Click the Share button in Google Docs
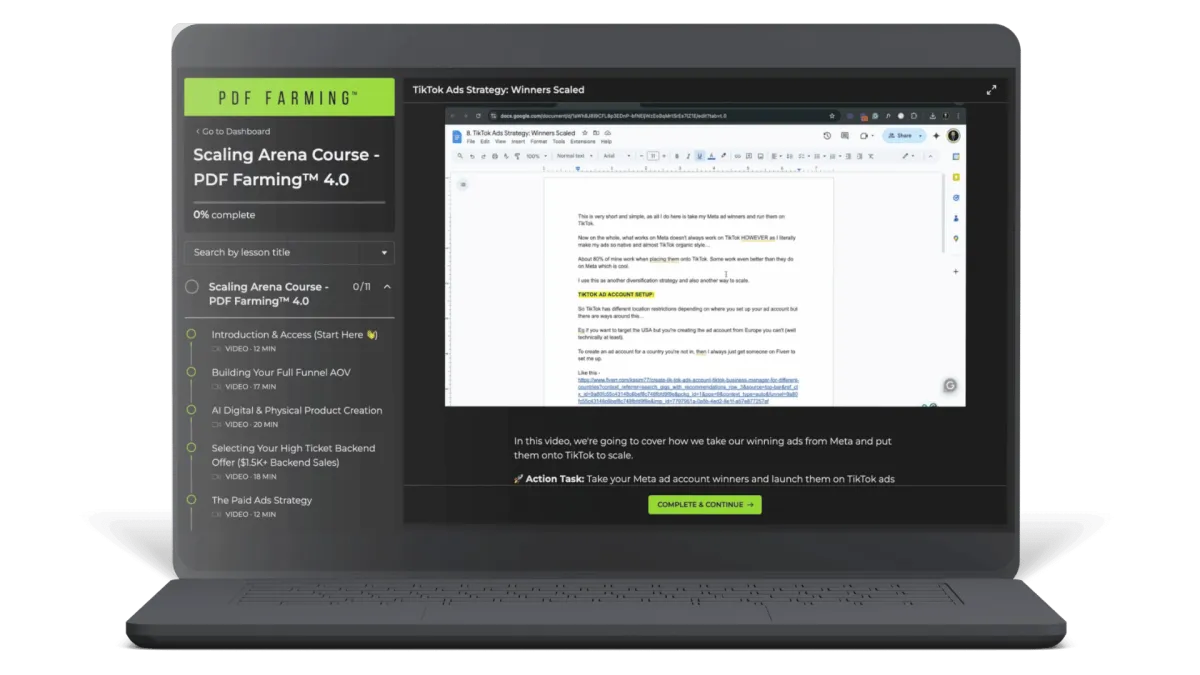Image resolution: width=1200 pixels, height=675 pixels. tap(900, 135)
